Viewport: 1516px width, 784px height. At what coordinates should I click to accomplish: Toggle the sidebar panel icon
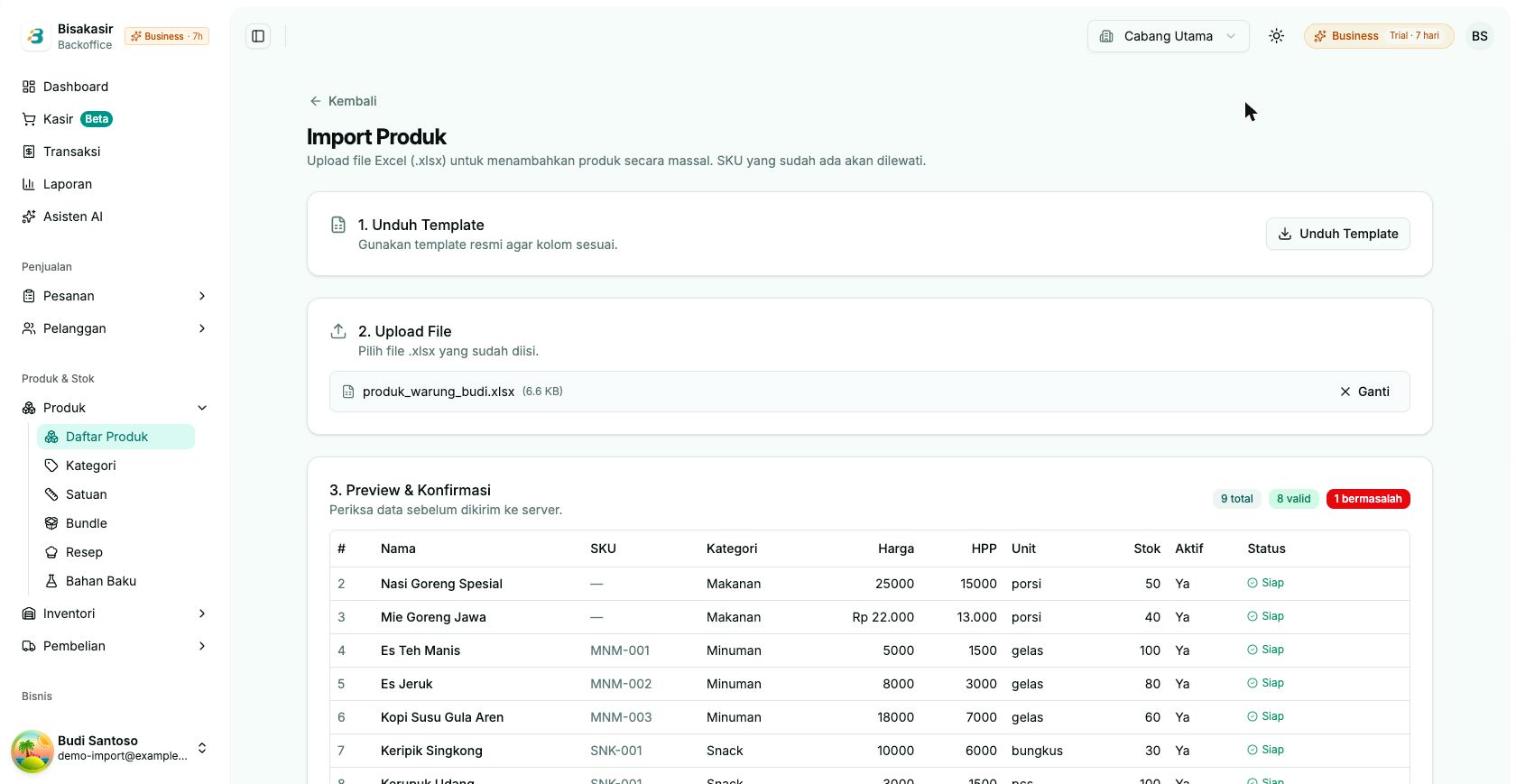258,36
